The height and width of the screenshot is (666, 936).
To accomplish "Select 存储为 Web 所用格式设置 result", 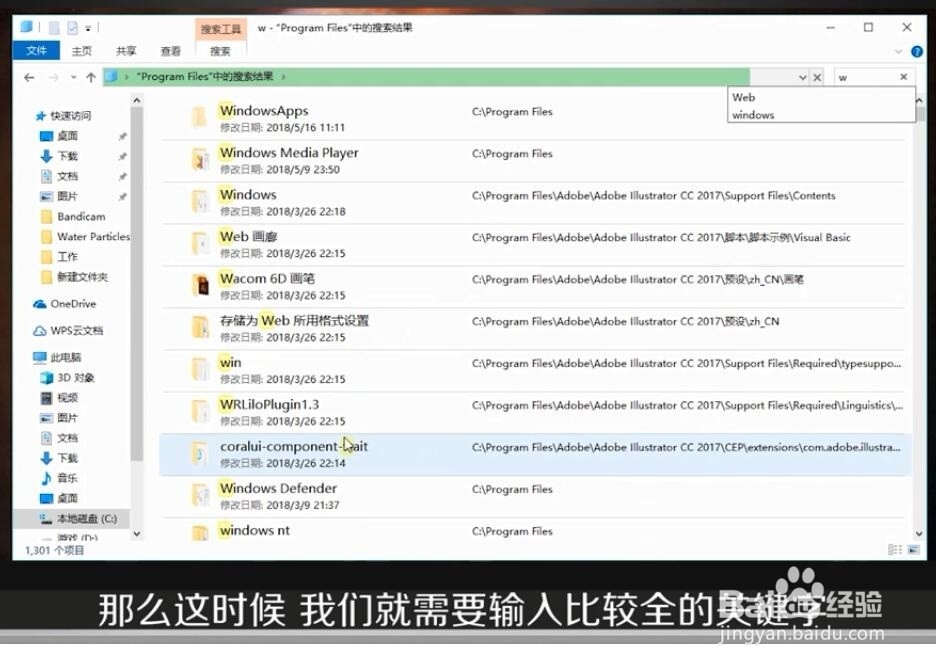I will [535, 329].
